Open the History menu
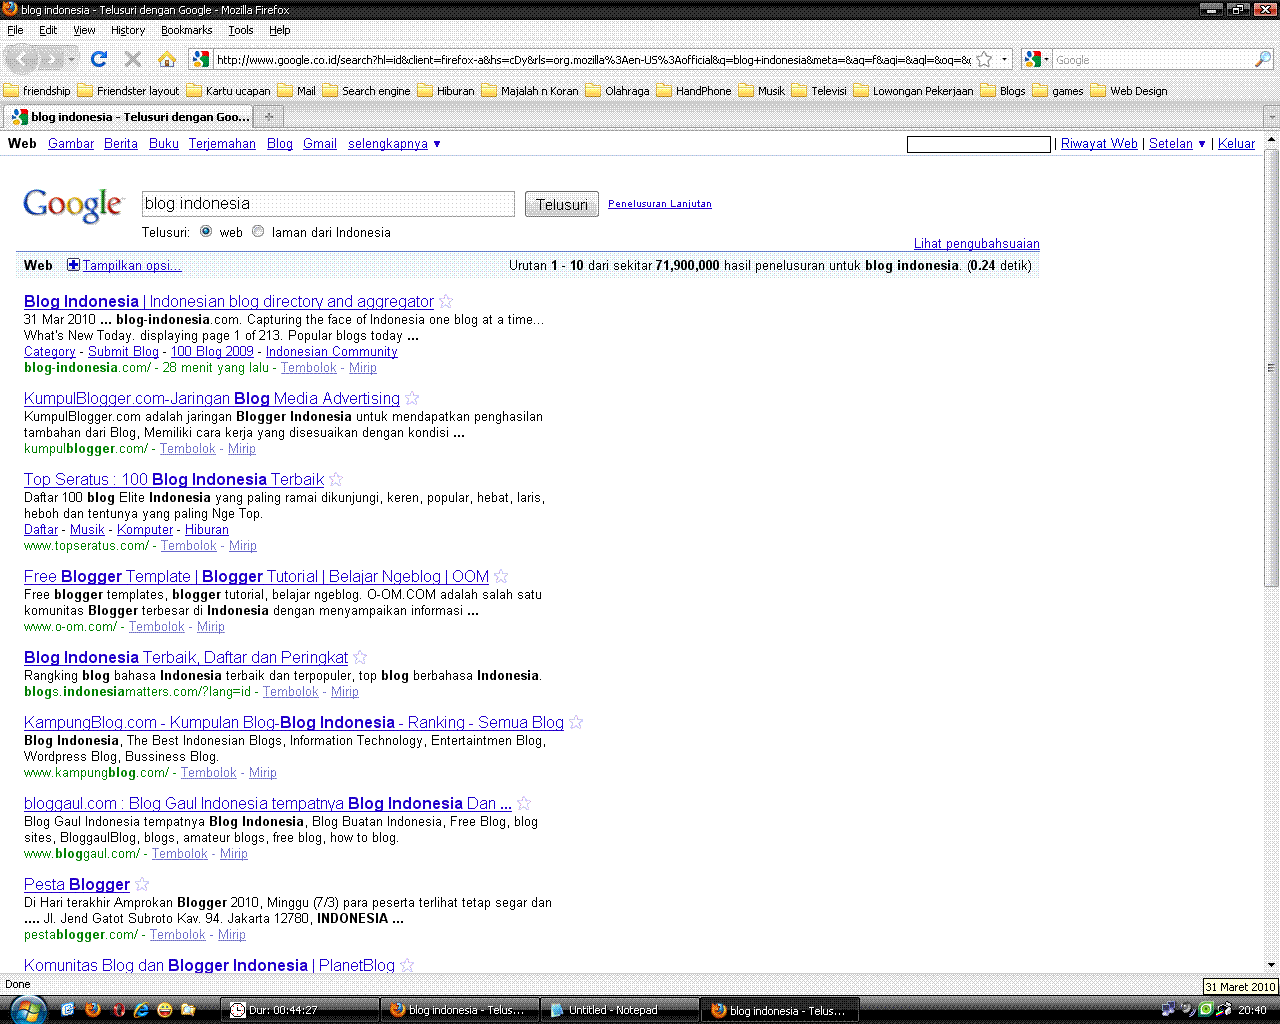Image resolution: width=1280 pixels, height=1024 pixels. click(x=128, y=30)
